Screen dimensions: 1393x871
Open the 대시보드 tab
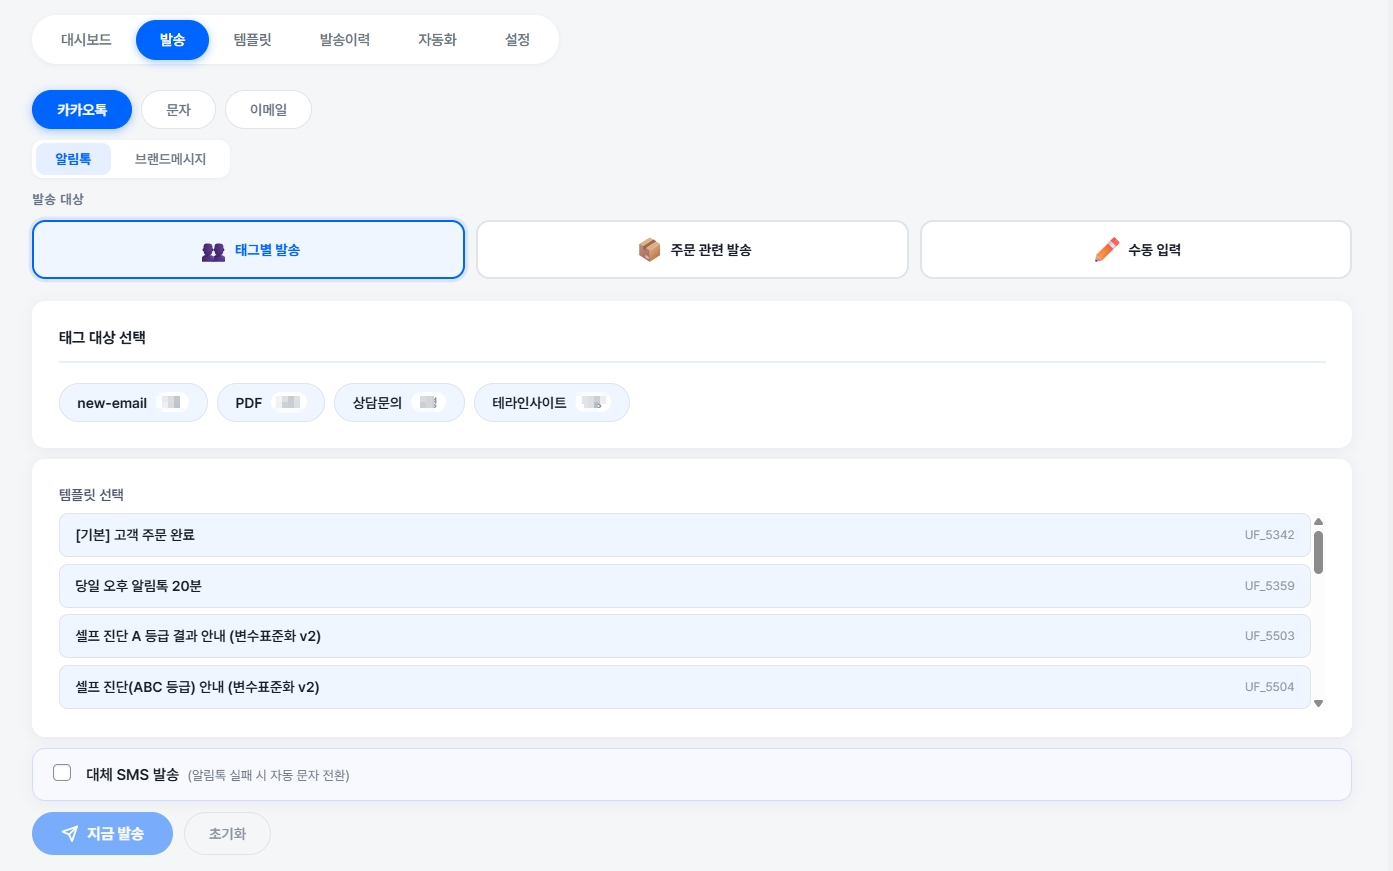point(86,40)
